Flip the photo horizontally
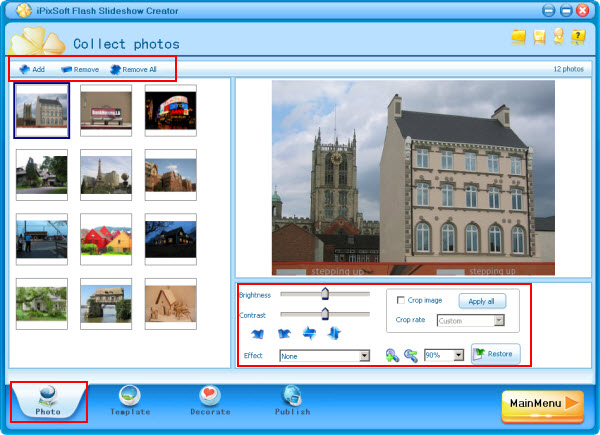The height and width of the screenshot is (435, 600). click(x=309, y=333)
